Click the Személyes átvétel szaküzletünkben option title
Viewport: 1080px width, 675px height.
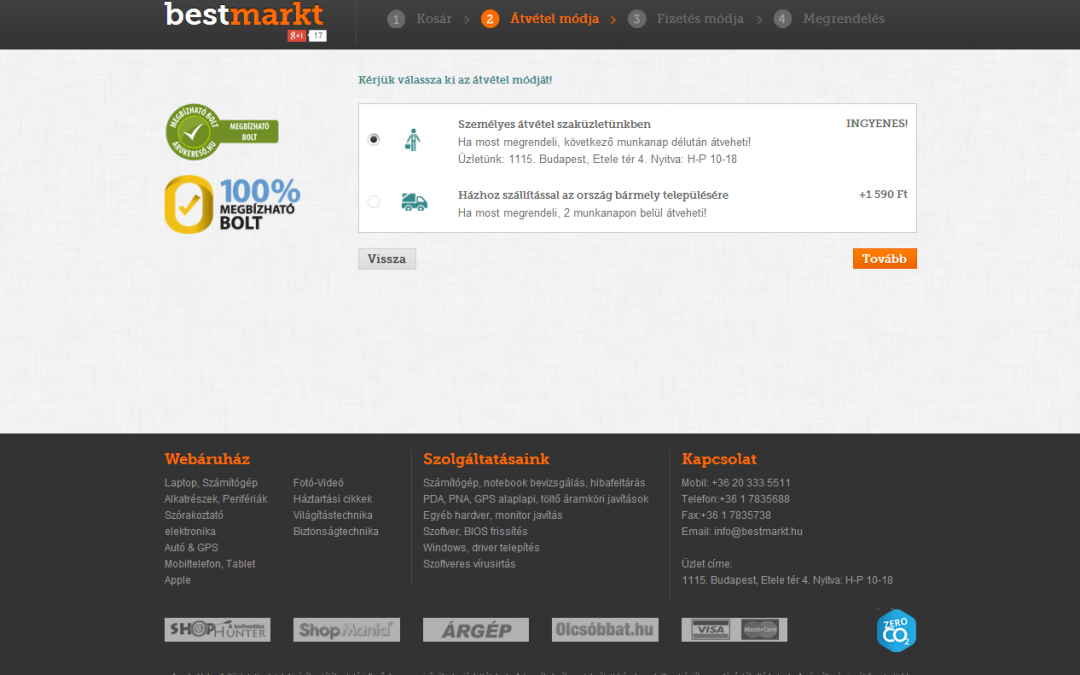coord(554,125)
